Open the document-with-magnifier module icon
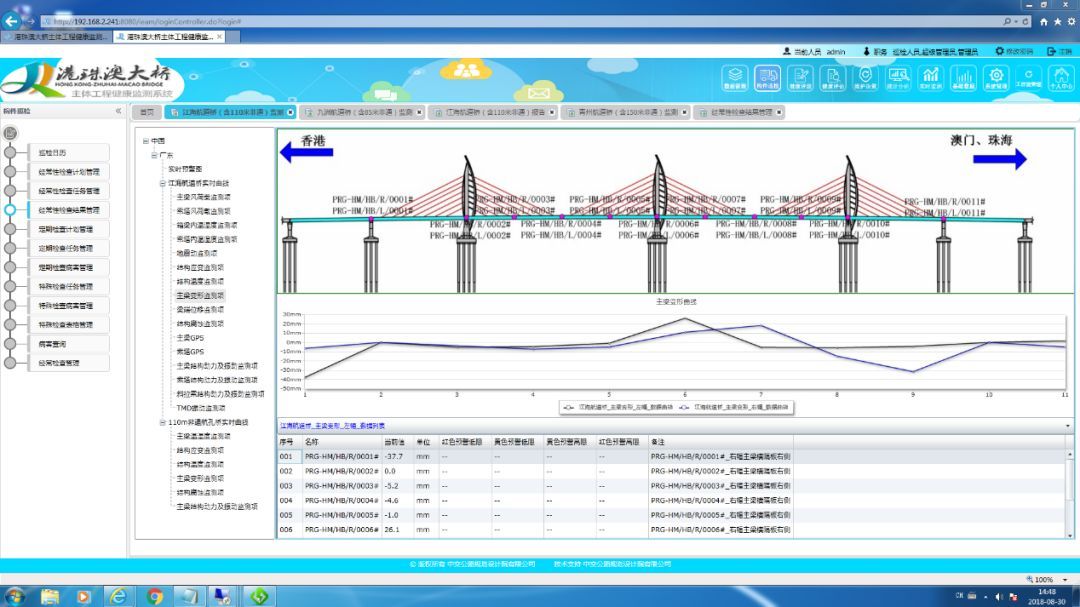Viewport: 1080px width, 607px height. 833,78
